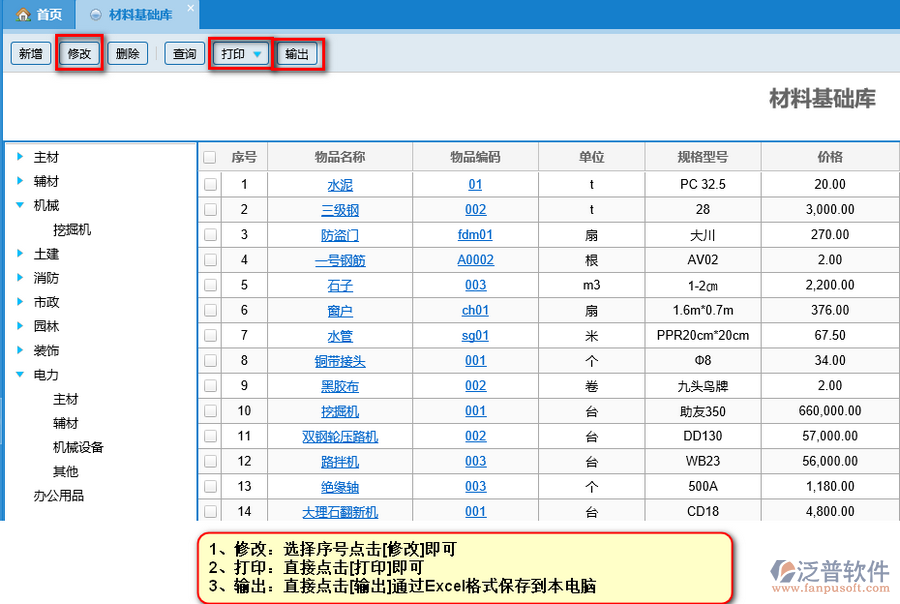
Task: Click the icon on 材料基础库 tab
Action: 95,15
